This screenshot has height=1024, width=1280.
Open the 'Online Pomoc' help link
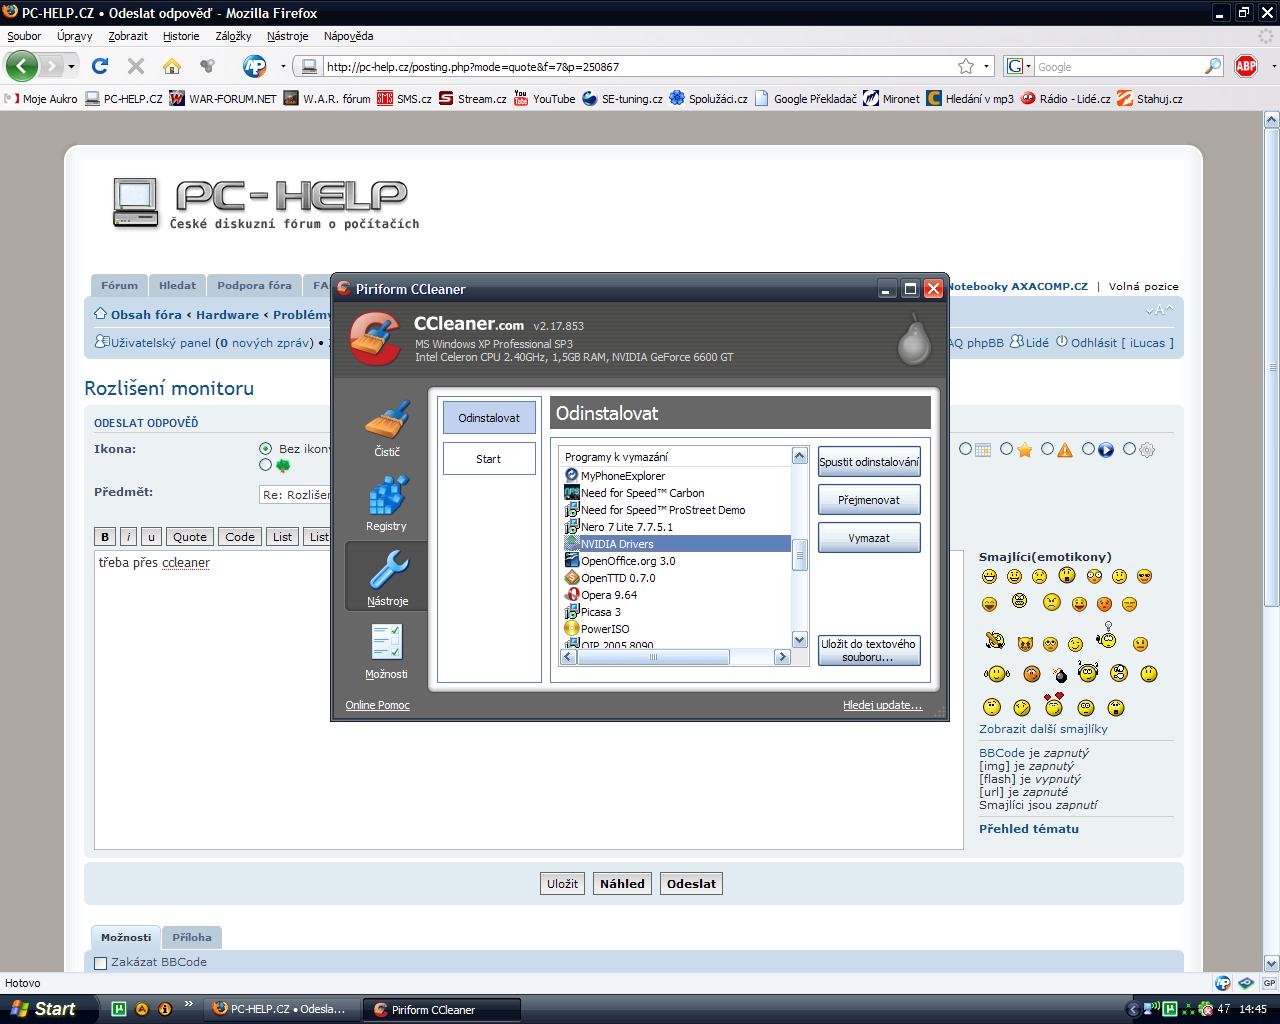pos(378,705)
